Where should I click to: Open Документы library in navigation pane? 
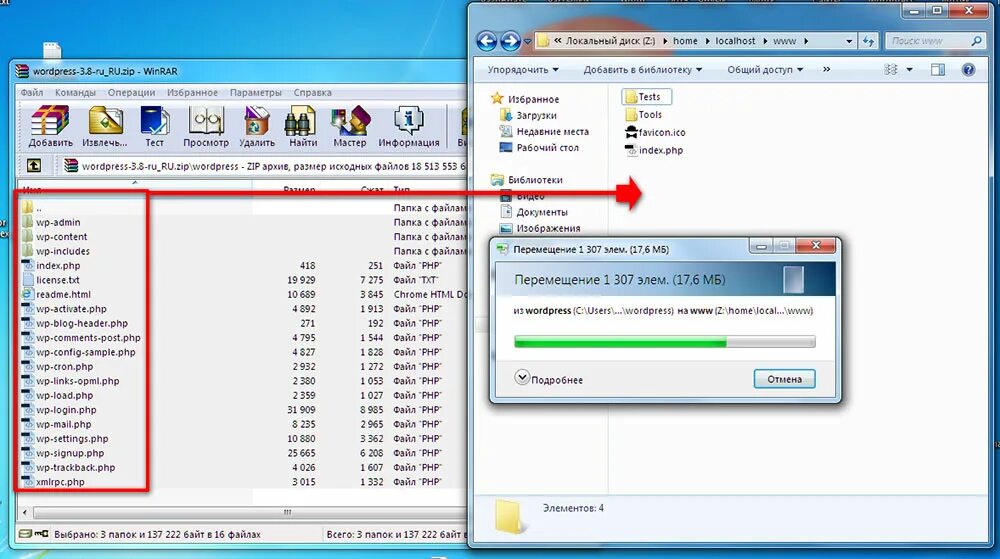(534, 212)
